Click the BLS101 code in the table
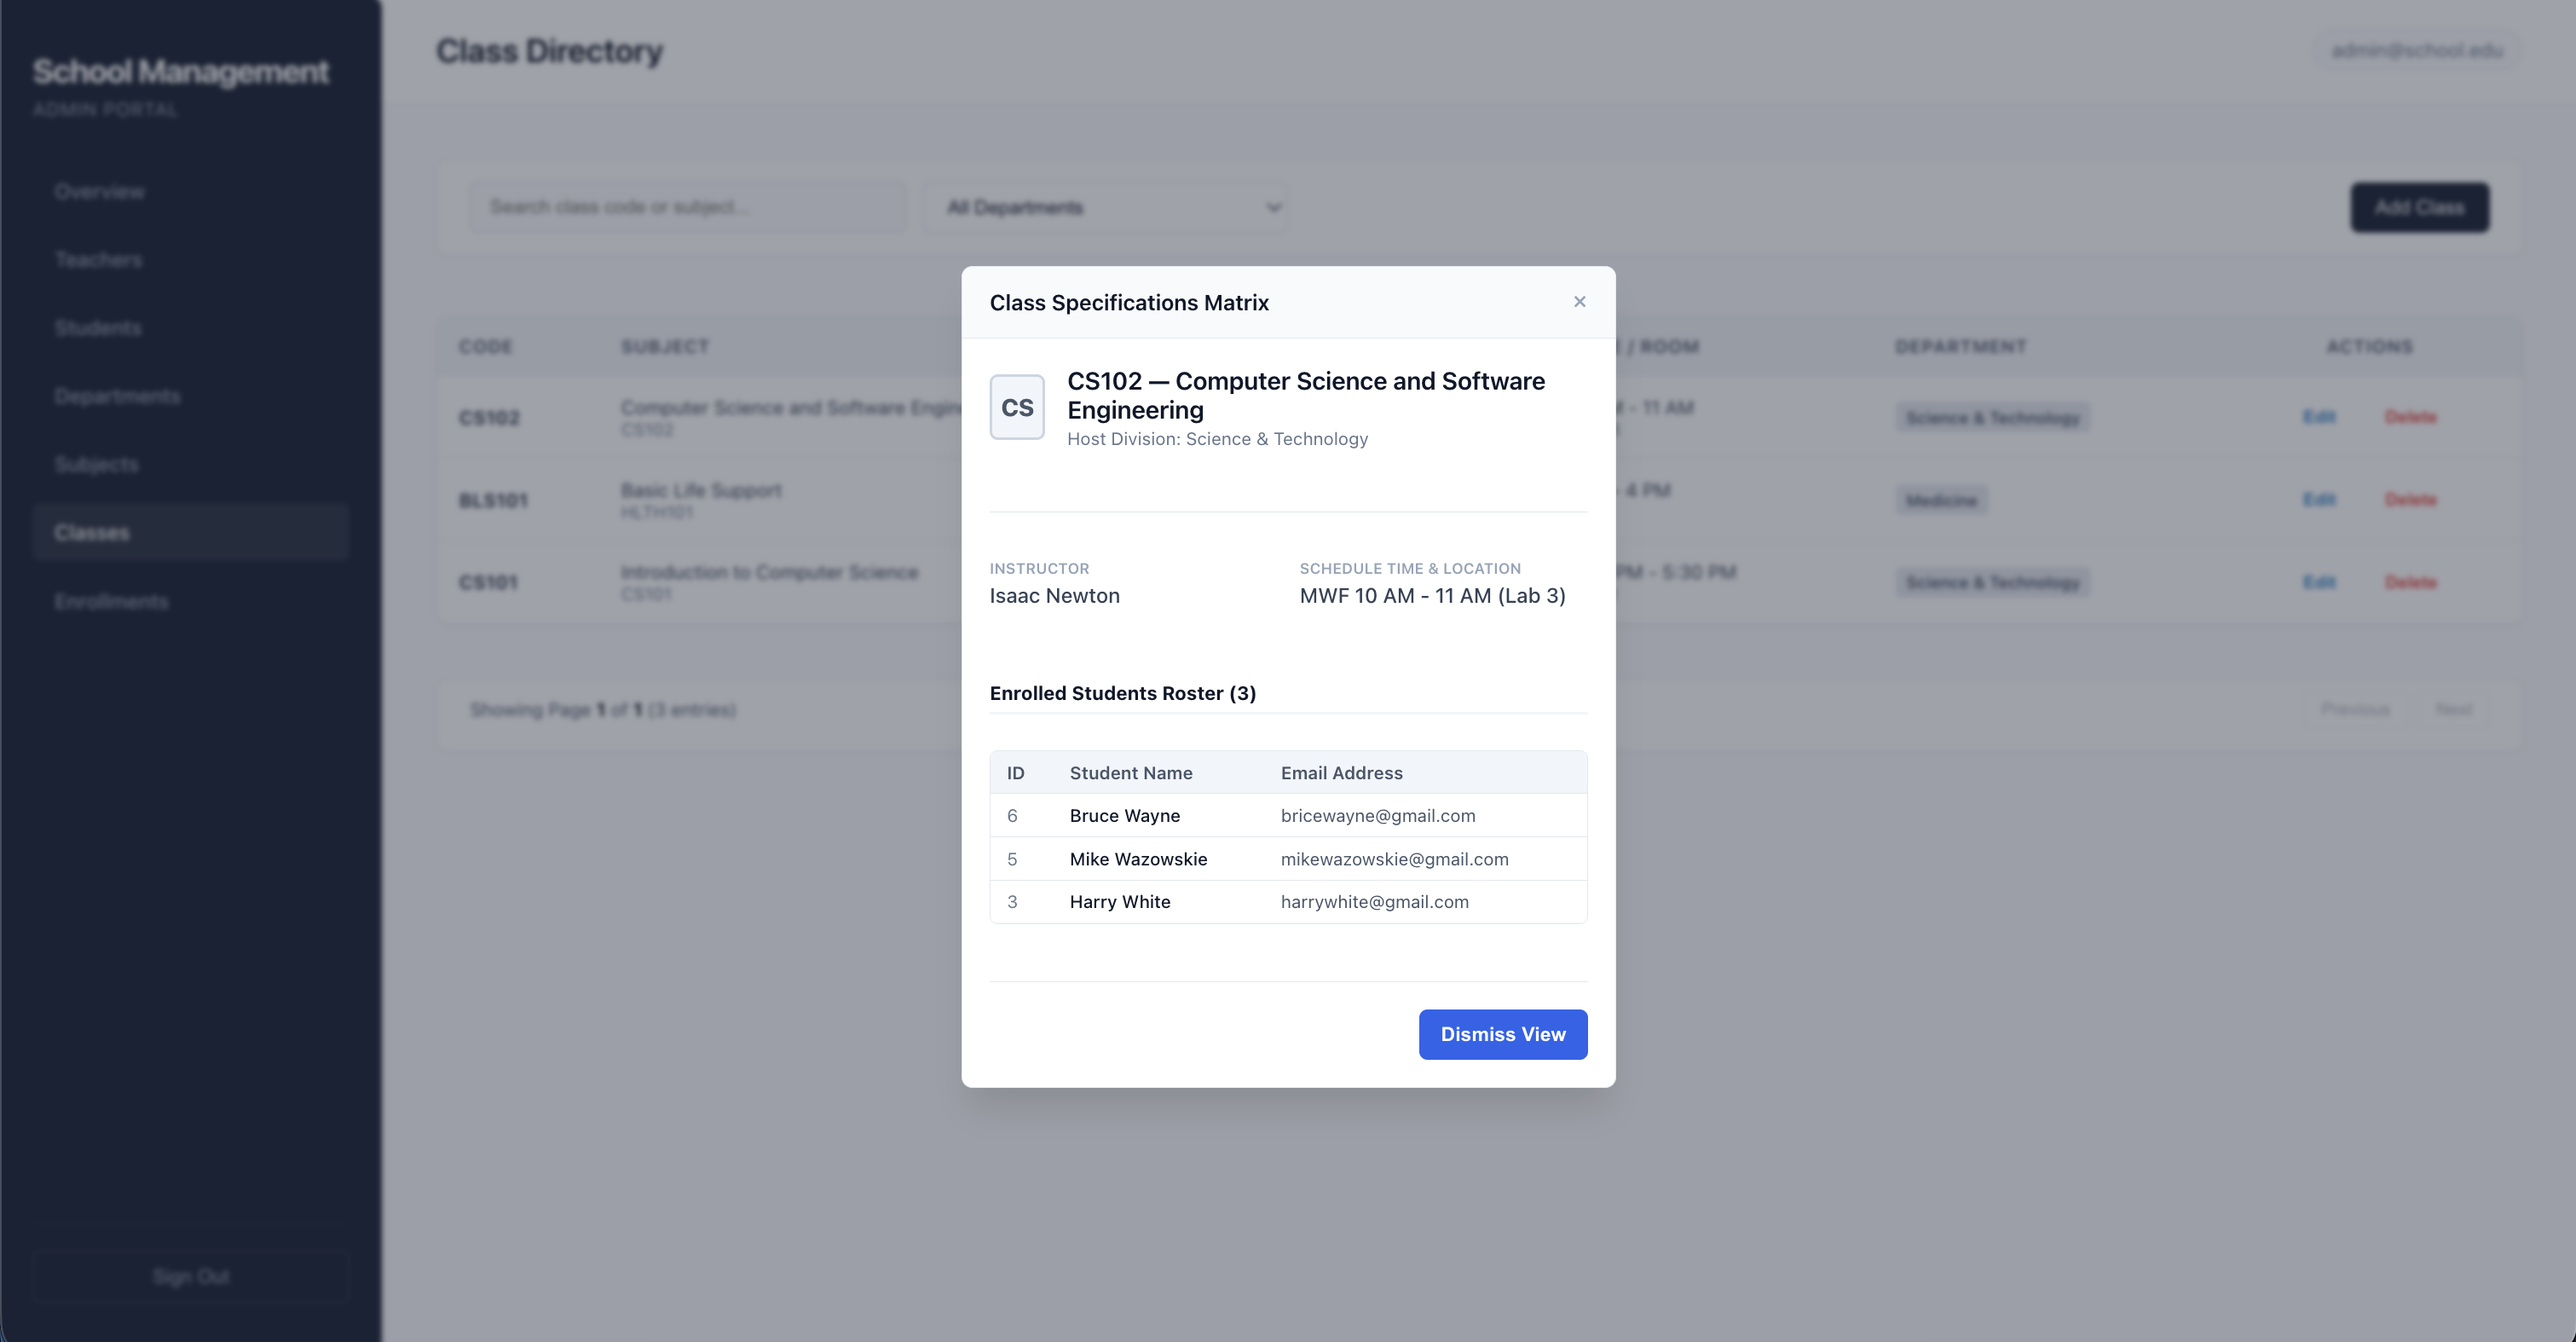This screenshot has width=2576, height=1342. 492,500
